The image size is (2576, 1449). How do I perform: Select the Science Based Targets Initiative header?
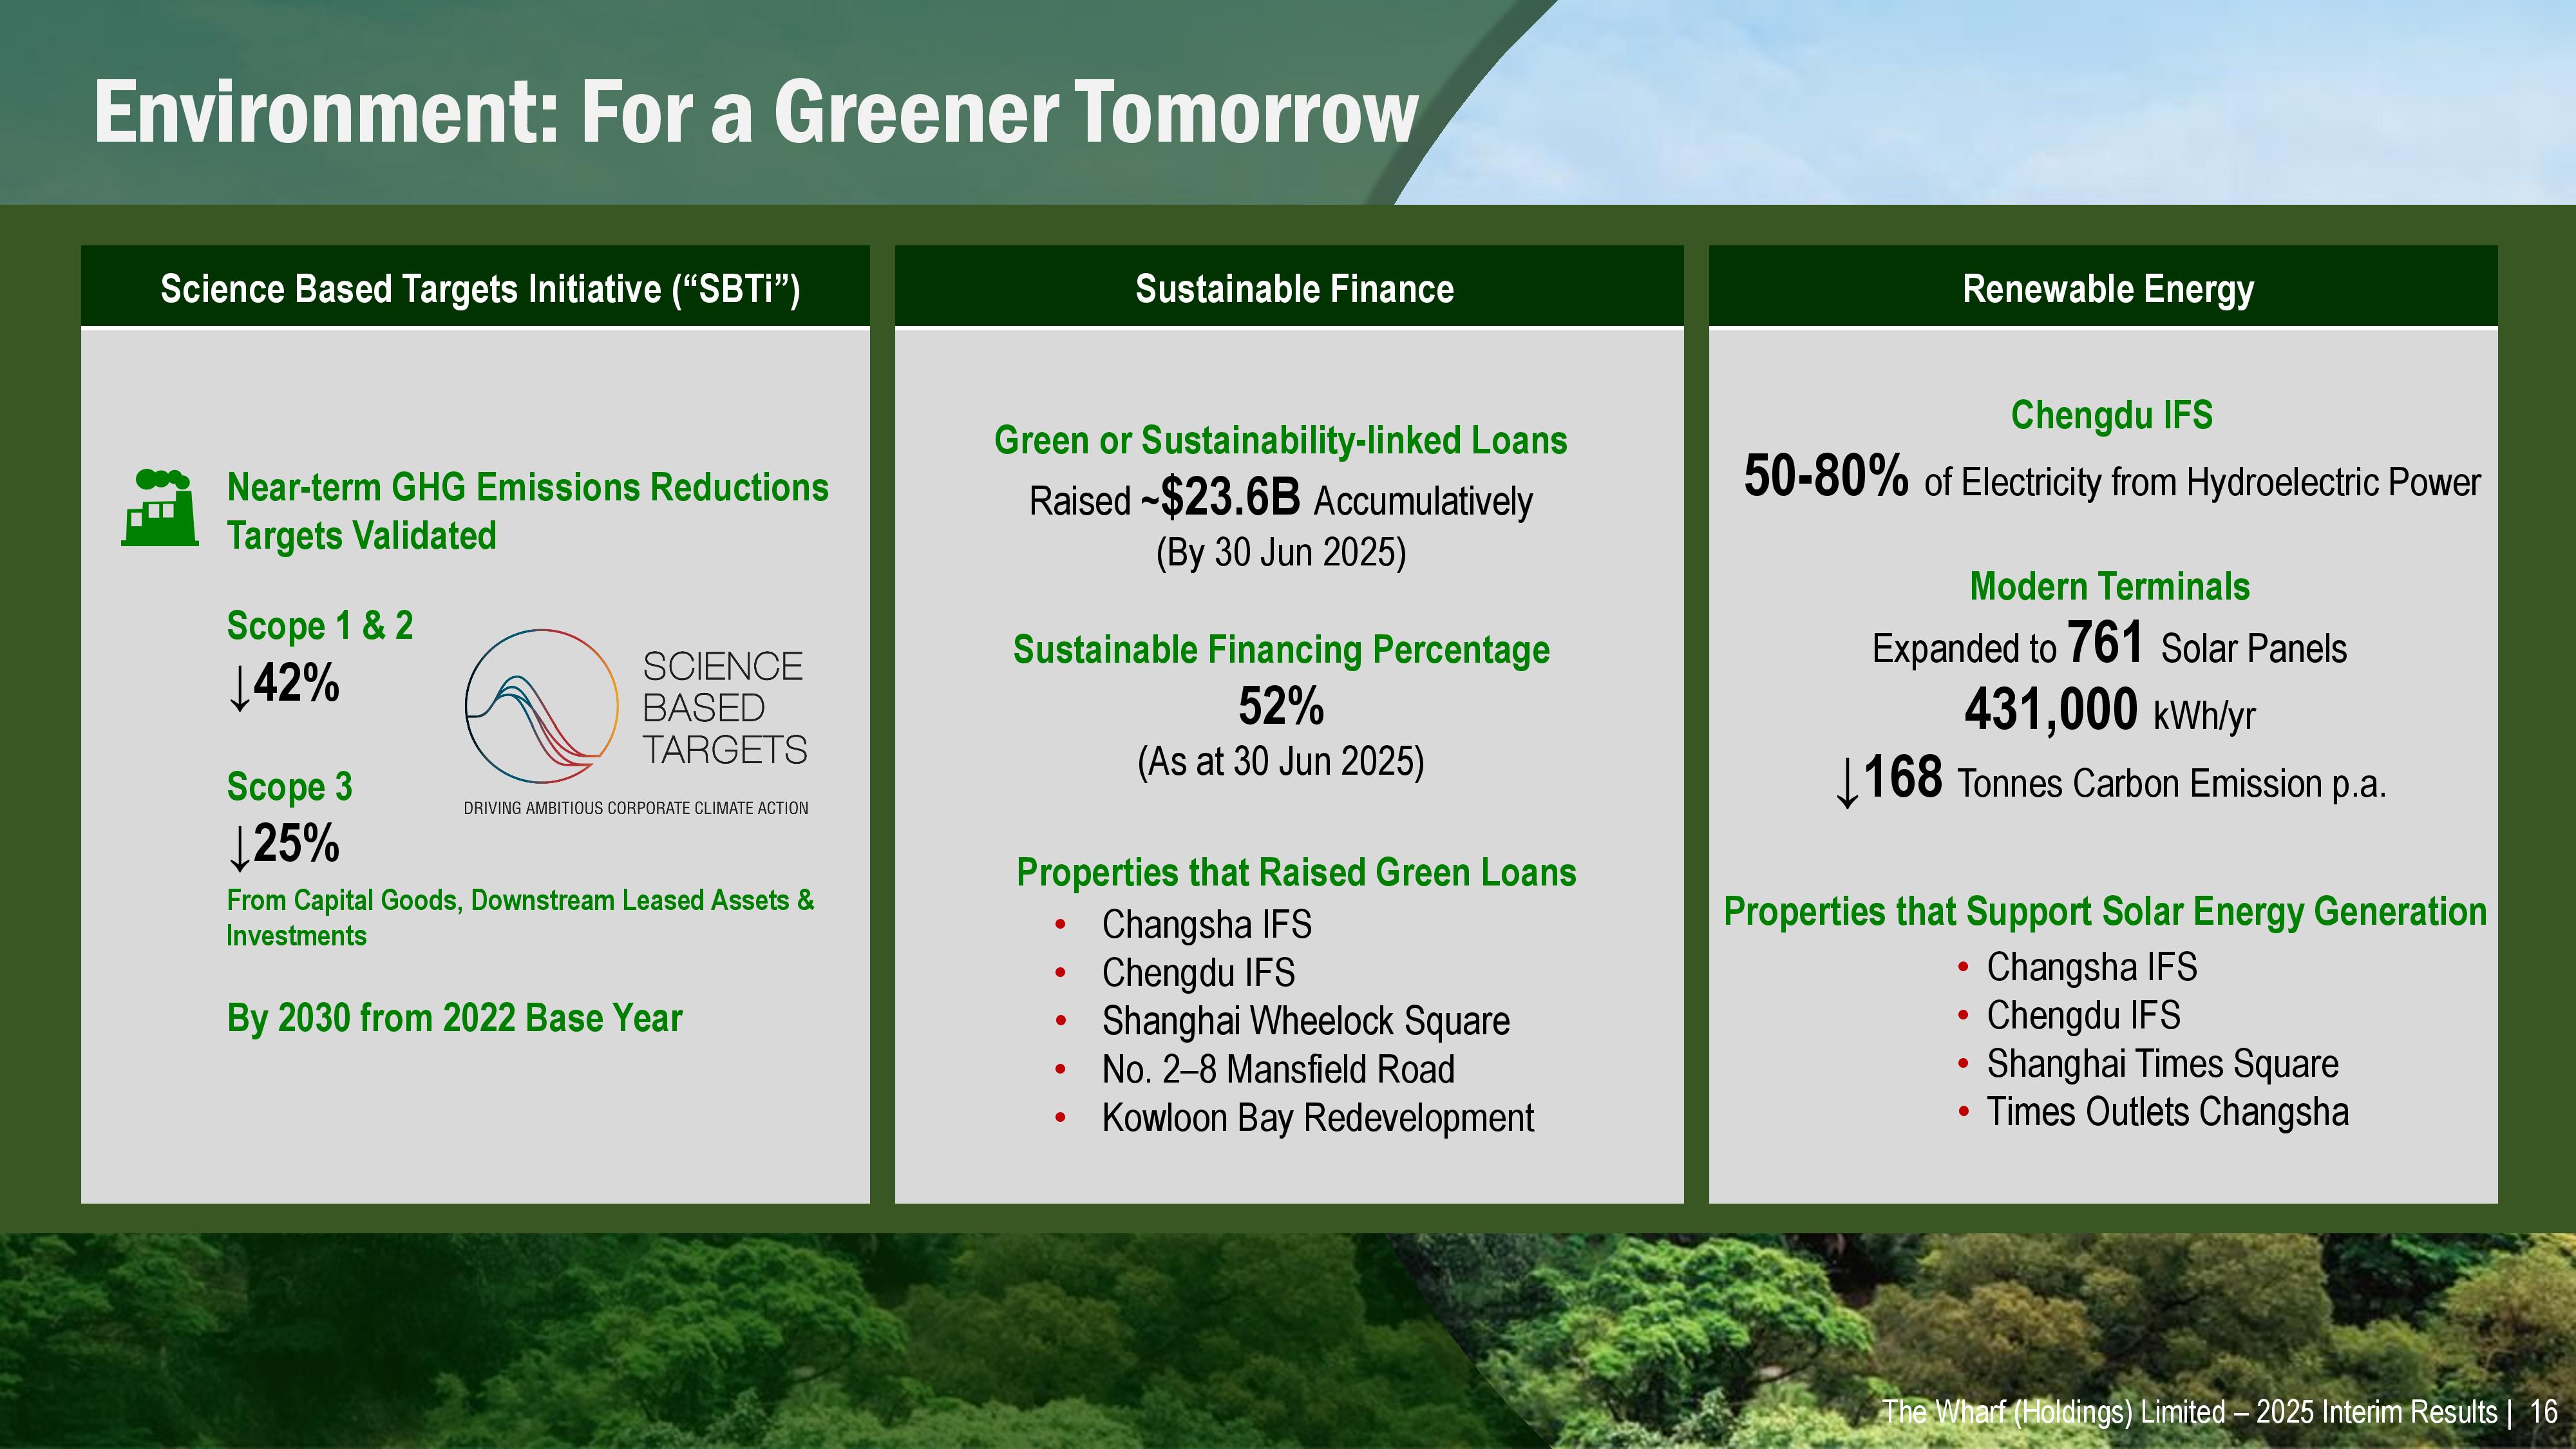coord(480,289)
